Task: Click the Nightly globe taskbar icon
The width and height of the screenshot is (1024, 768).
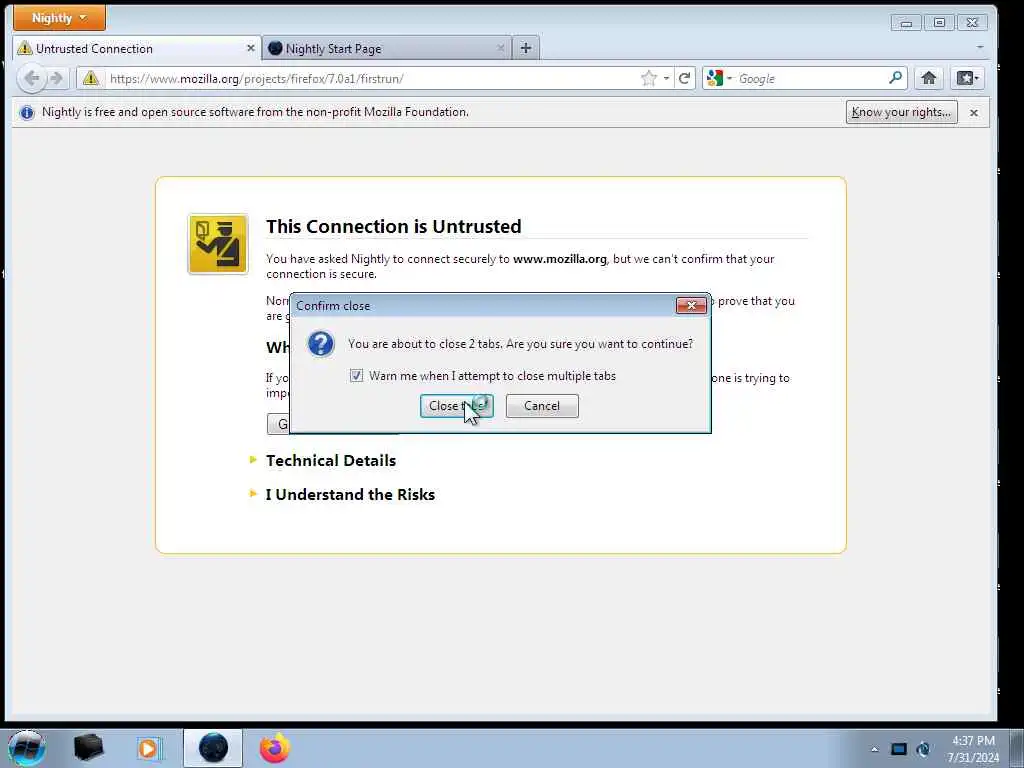Action: [x=213, y=748]
